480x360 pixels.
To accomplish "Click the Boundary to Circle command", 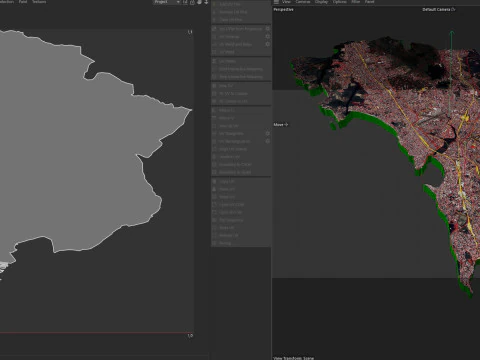I will pos(241,165).
